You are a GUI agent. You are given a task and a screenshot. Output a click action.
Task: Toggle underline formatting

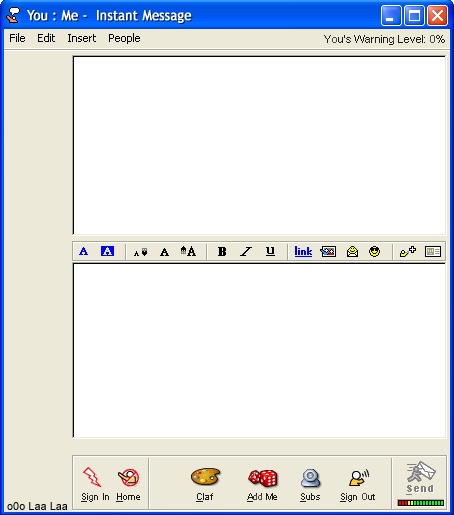click(270, 251)
